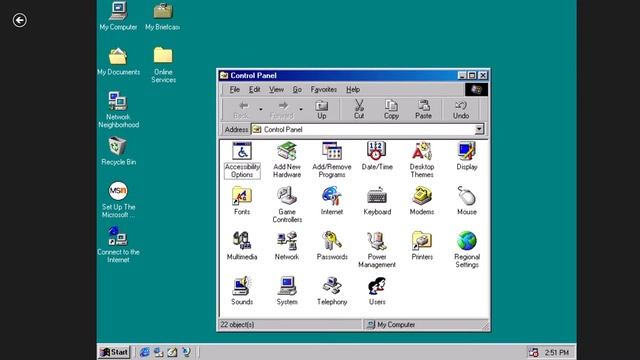Open Game Controllers applet

[x=287, y=205]
